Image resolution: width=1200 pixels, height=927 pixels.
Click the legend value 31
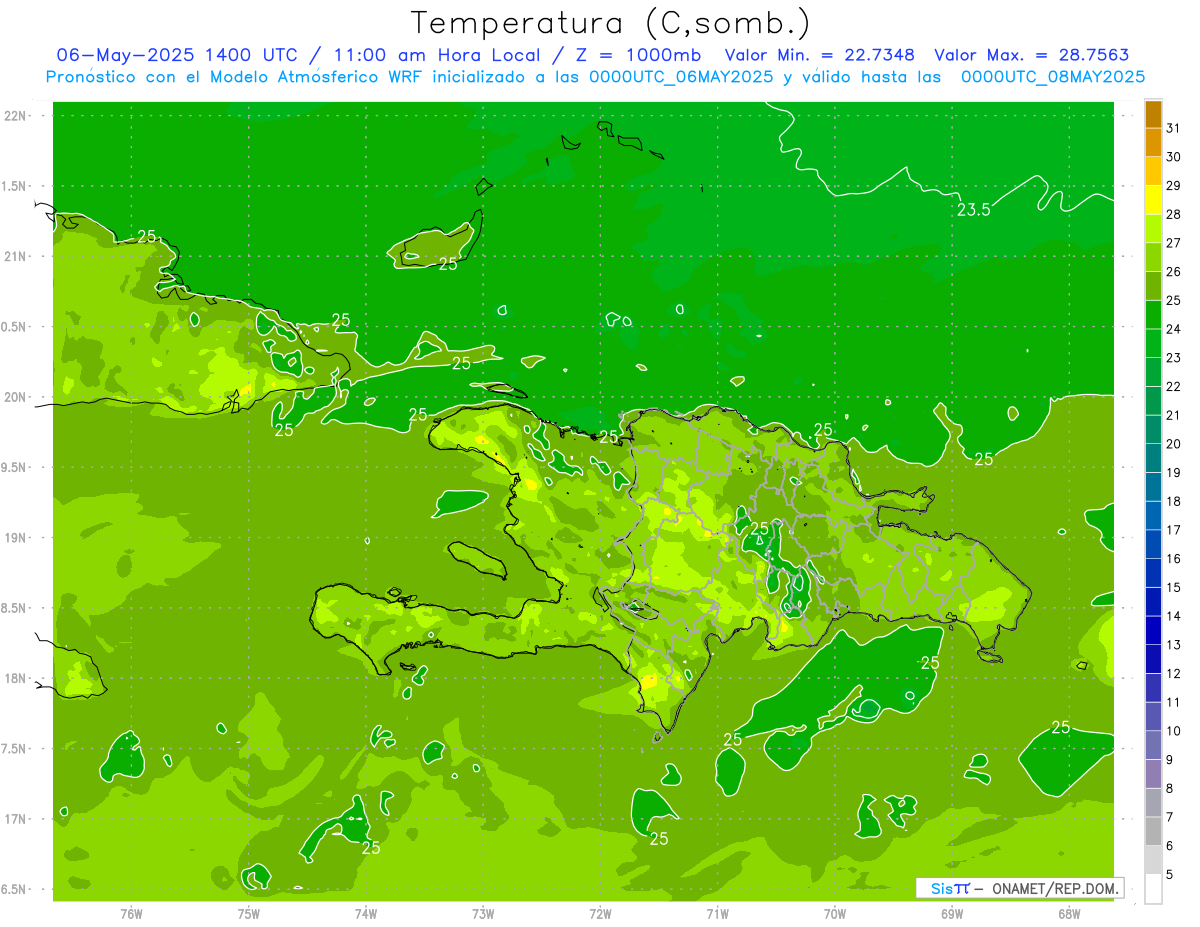pyautogui.click(x=1174, y=128)
